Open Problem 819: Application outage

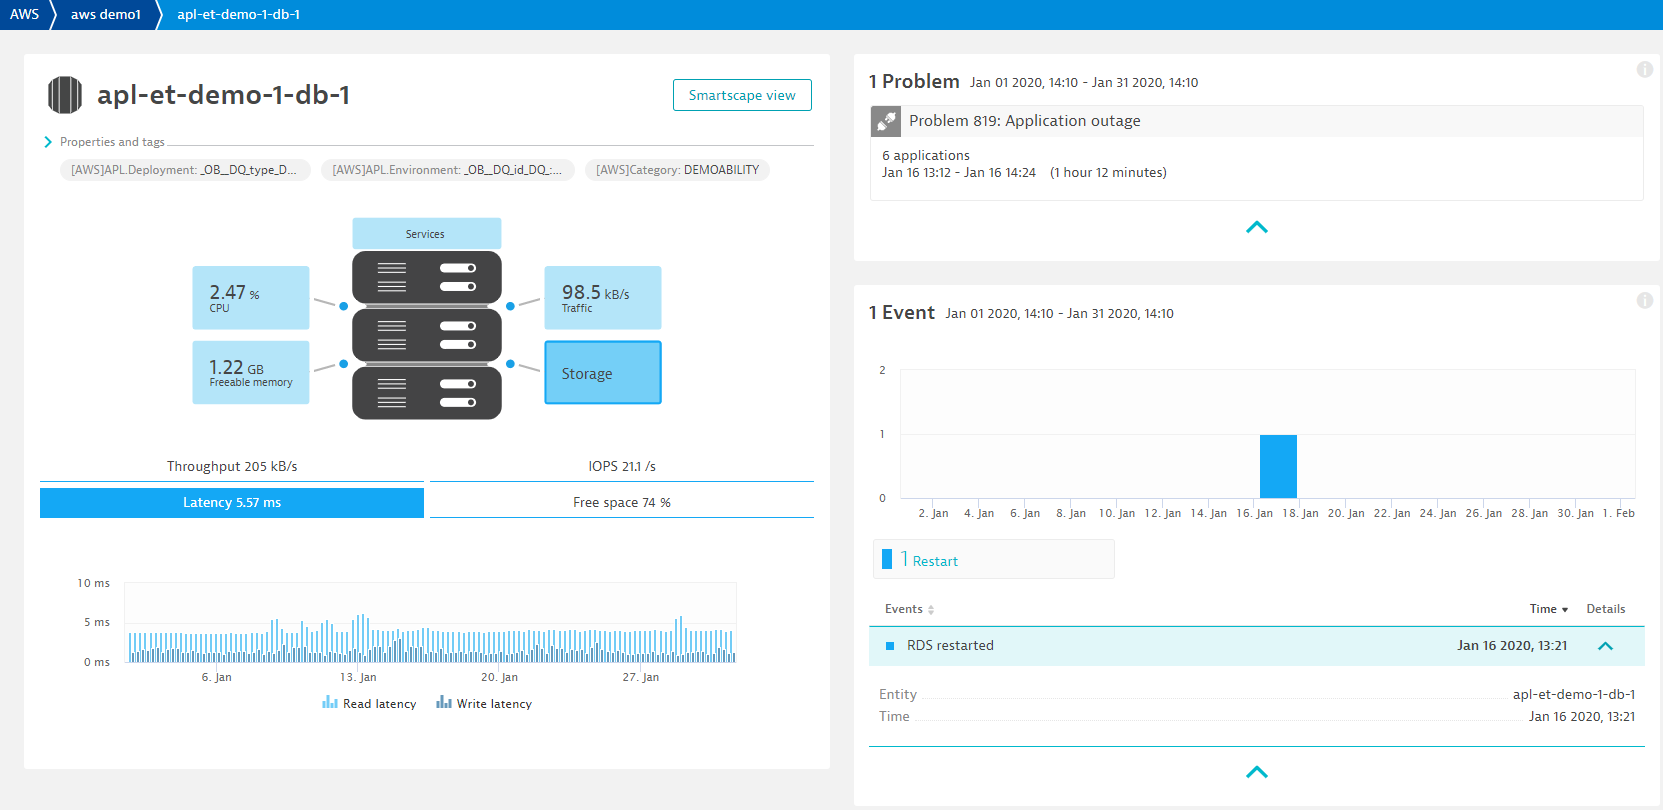(1024, 121)
